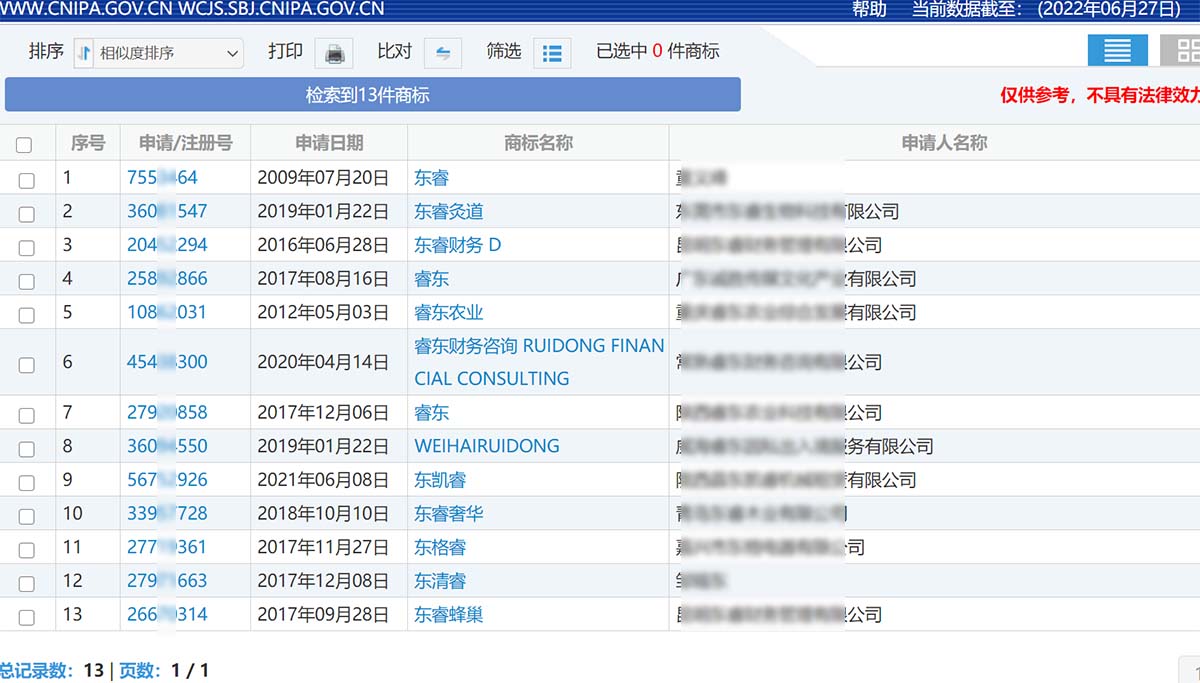Viewport: 1200px width, 683px height.
Task: Click the printer icon next to 打印
Action: 334,53
